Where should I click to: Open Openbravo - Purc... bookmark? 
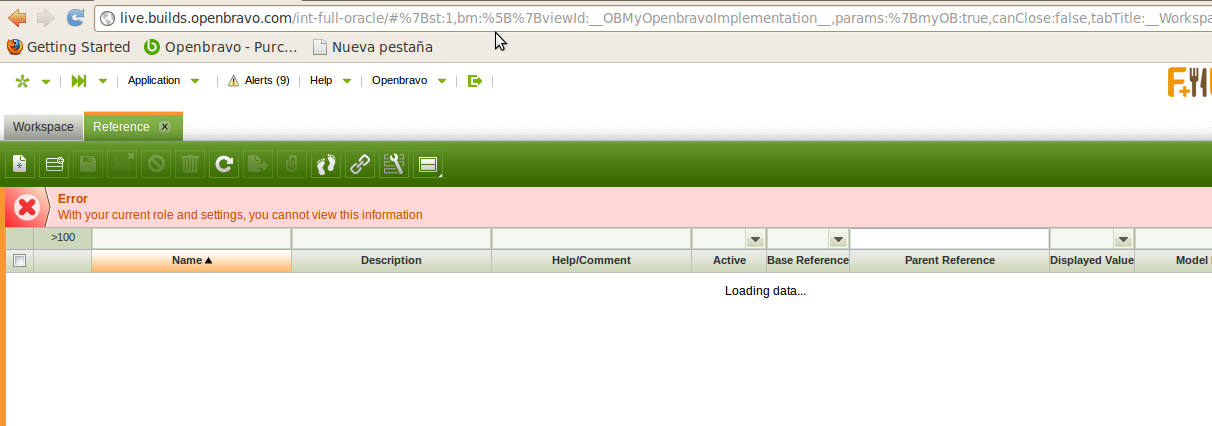point(221,47)
